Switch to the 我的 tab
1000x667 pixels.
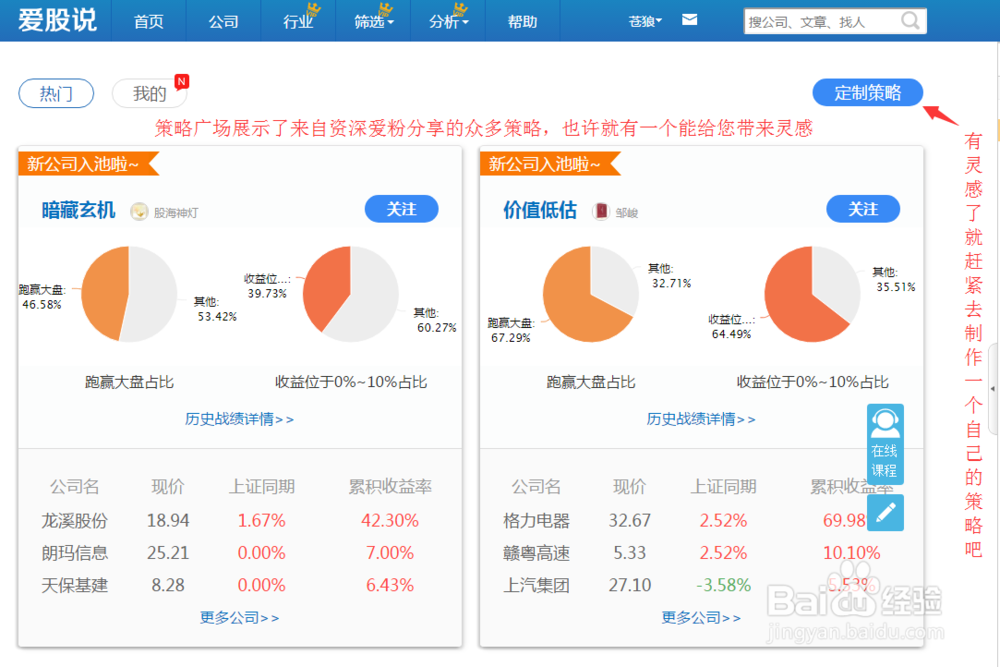[148, 92]
